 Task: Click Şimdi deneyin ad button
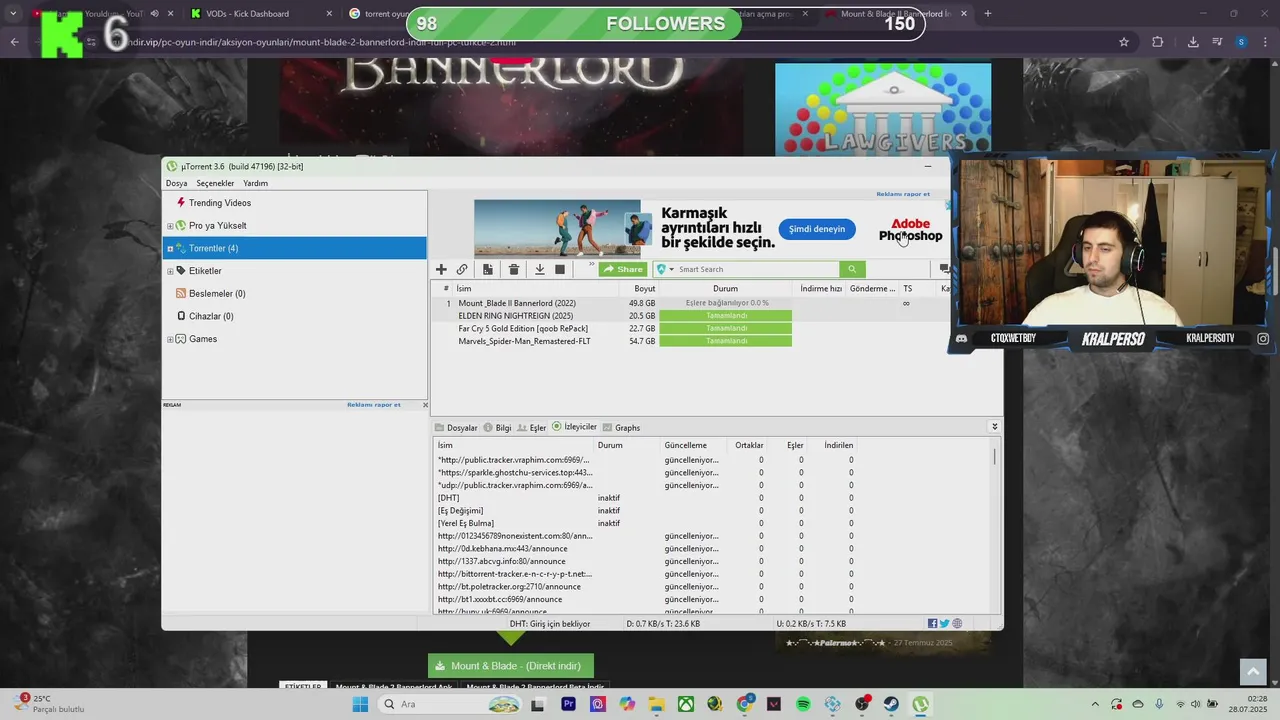(x=817, y=229)
